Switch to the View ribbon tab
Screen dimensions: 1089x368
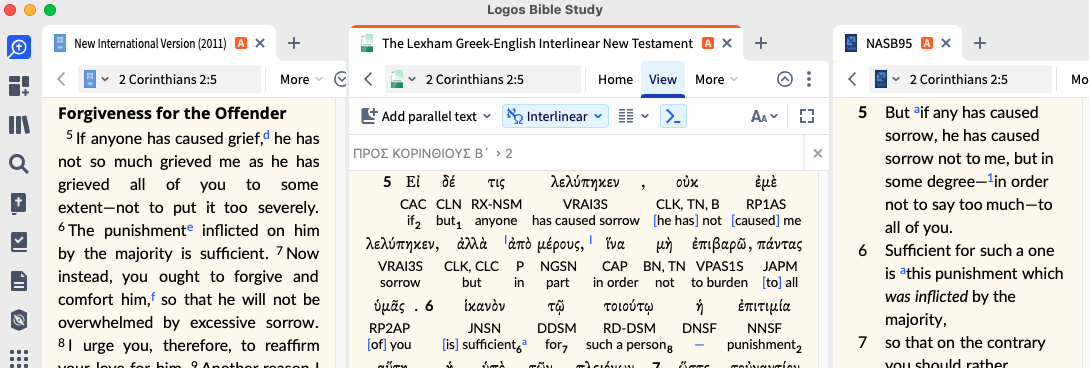663,79
